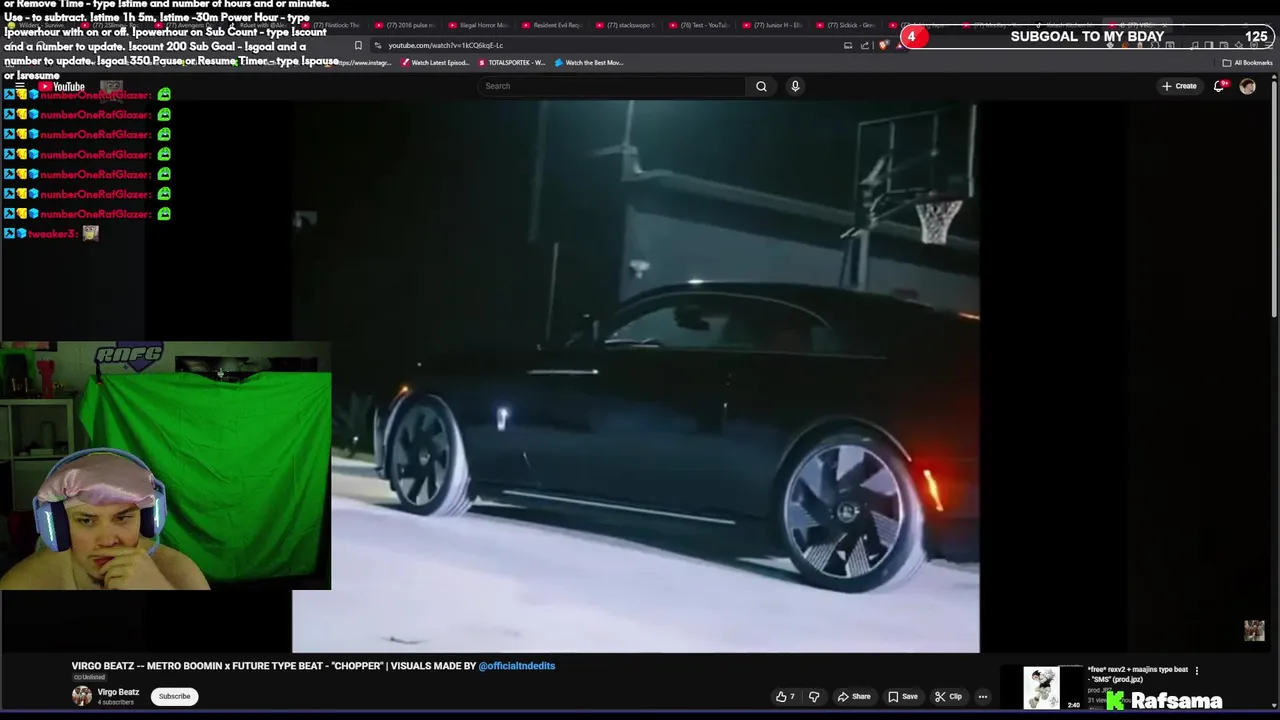
Task: Click the Share button under the video
Action: tap(854, 697)
